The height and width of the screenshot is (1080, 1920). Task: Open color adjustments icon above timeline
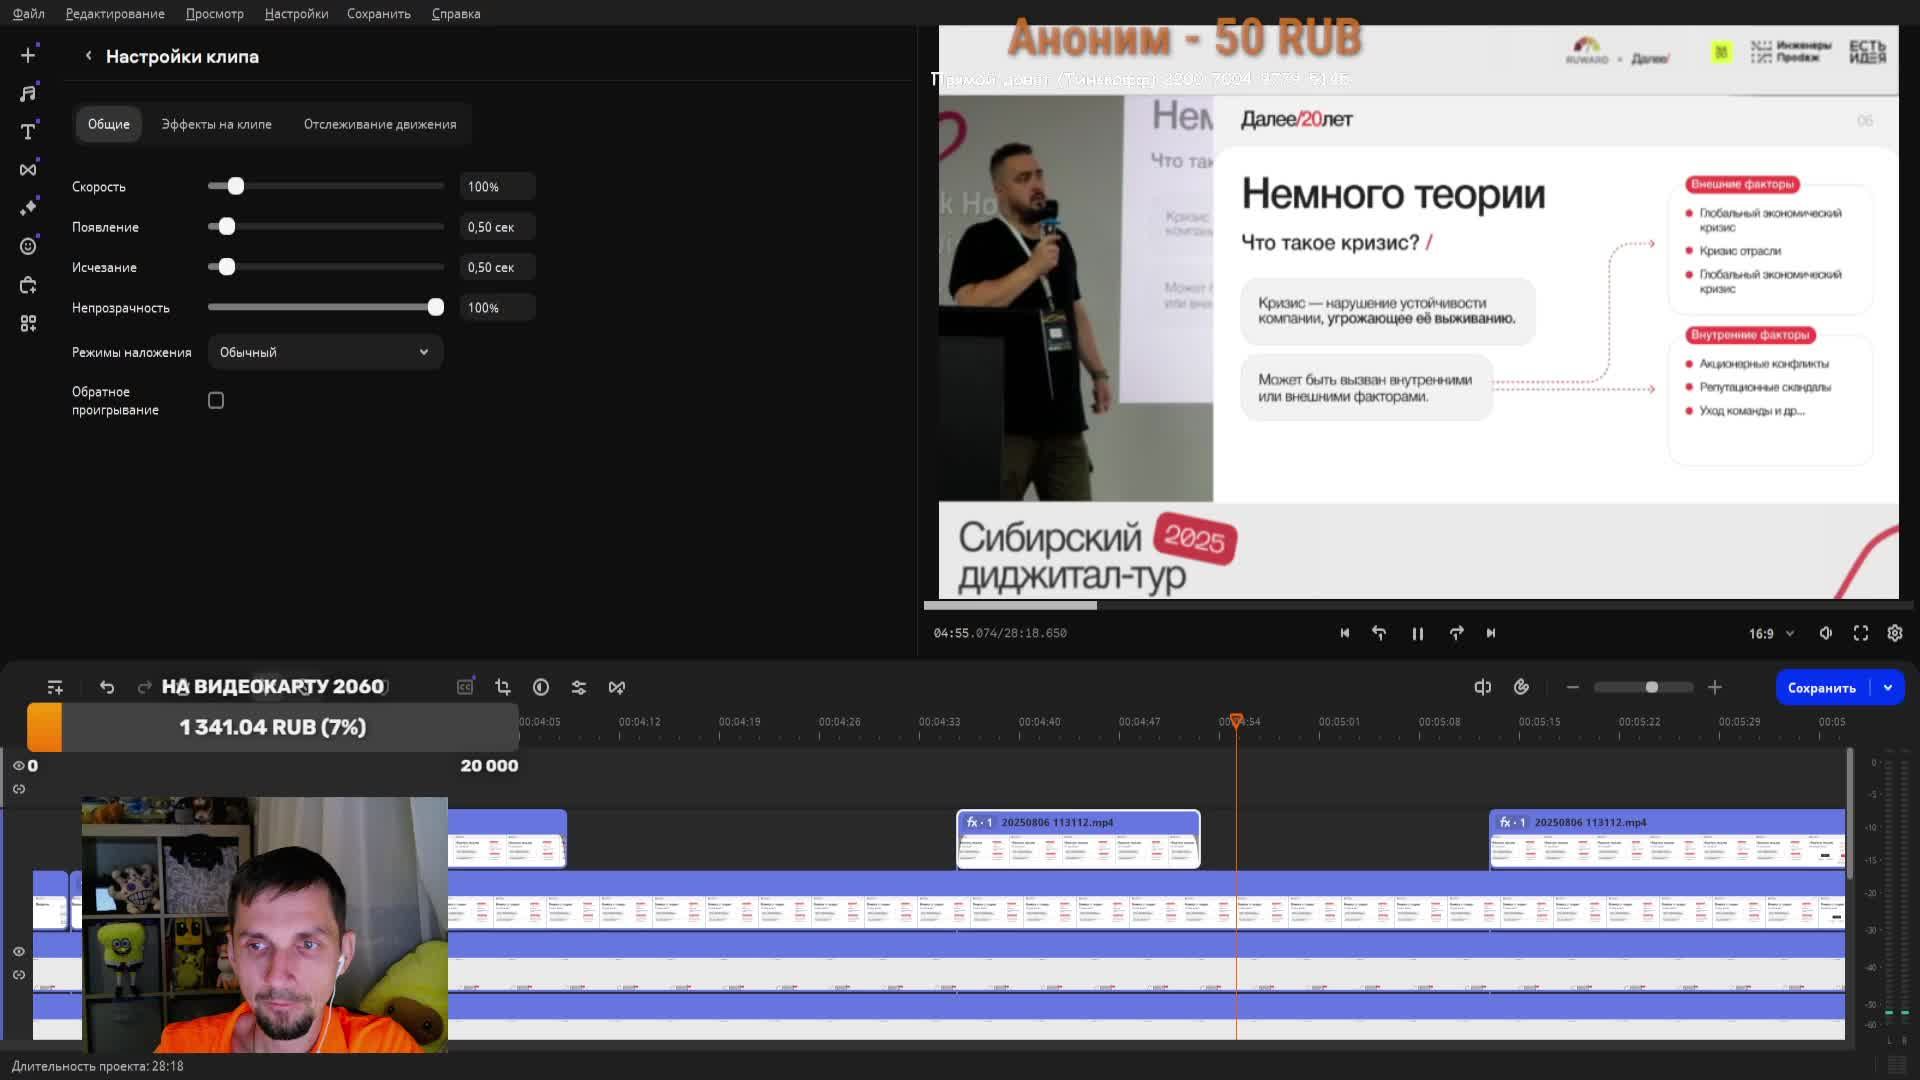point(541,687)
